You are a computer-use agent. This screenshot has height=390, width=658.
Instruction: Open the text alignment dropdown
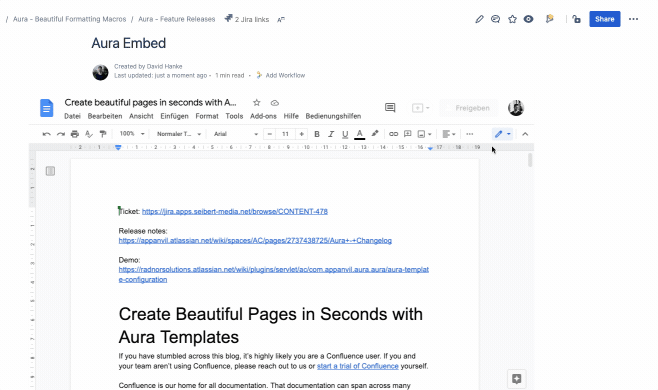[x=449, y=134]
